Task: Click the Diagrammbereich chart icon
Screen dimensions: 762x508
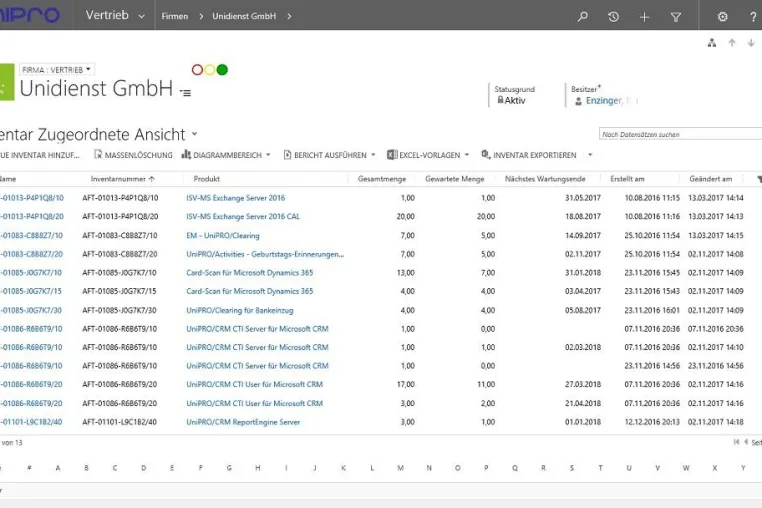Action: pos(186,155)
